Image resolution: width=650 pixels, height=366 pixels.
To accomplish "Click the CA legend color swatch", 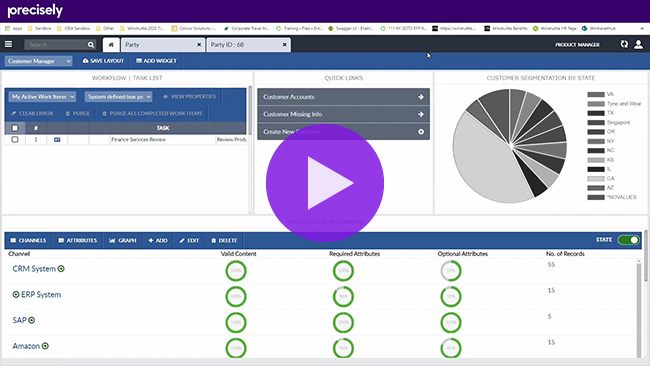I will click(x=596, y=179).
